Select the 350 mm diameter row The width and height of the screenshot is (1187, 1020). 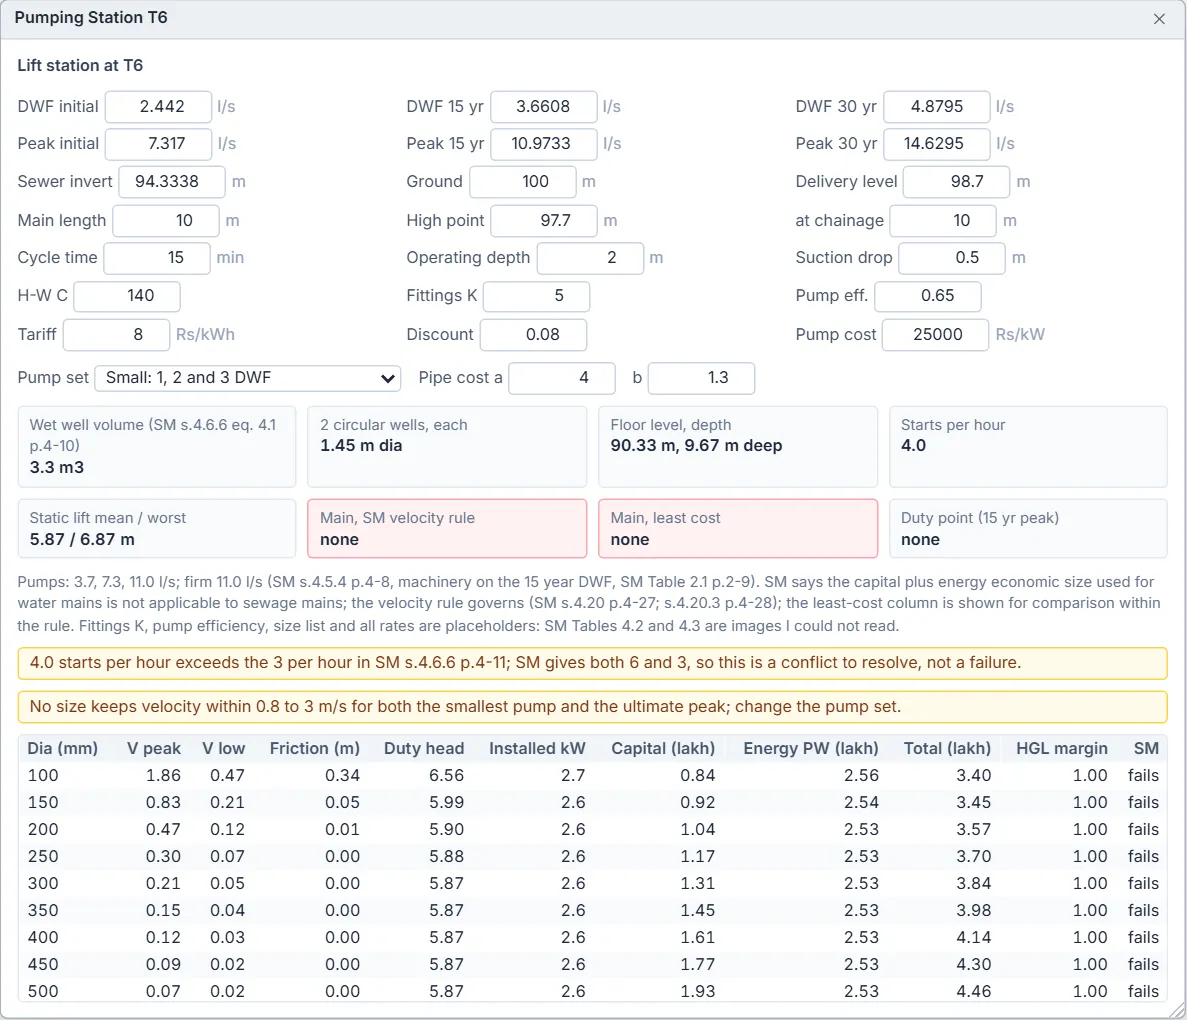[593, 911]
